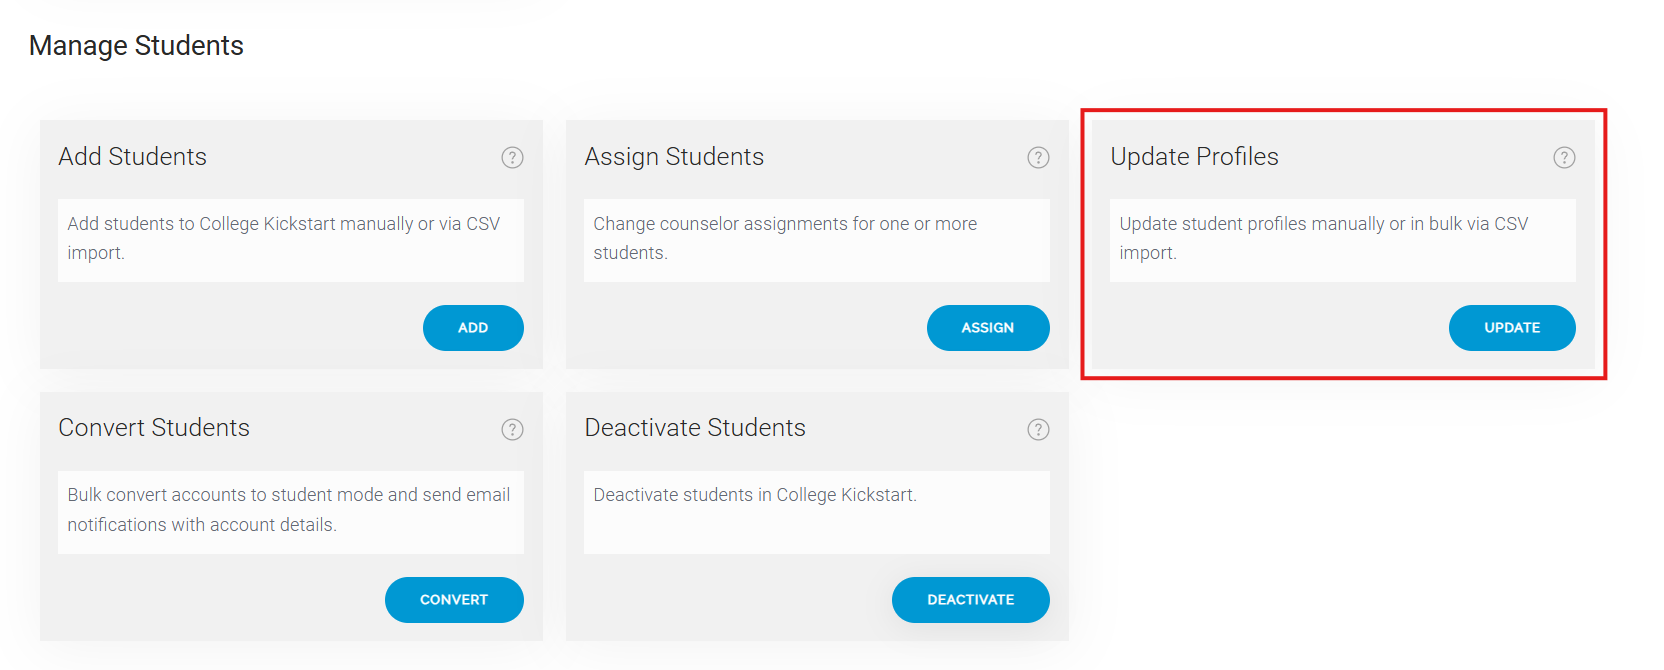This screenshot has height=670, width=1664.
Task: Open help icon for Deactivate Students
Action: [x=1038, y=429]
